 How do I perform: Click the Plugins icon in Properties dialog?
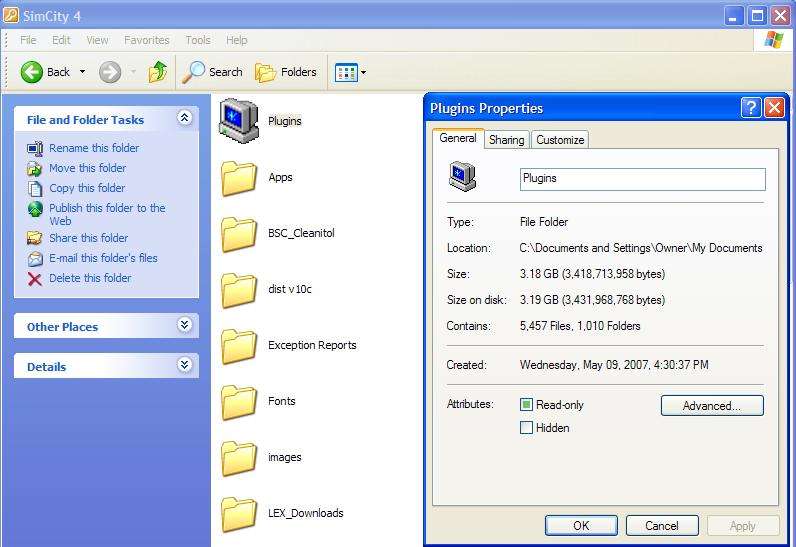coord(462,176)
